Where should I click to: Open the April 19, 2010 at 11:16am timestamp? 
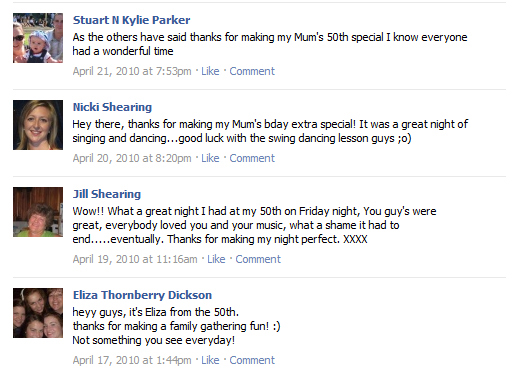point(135,259)
